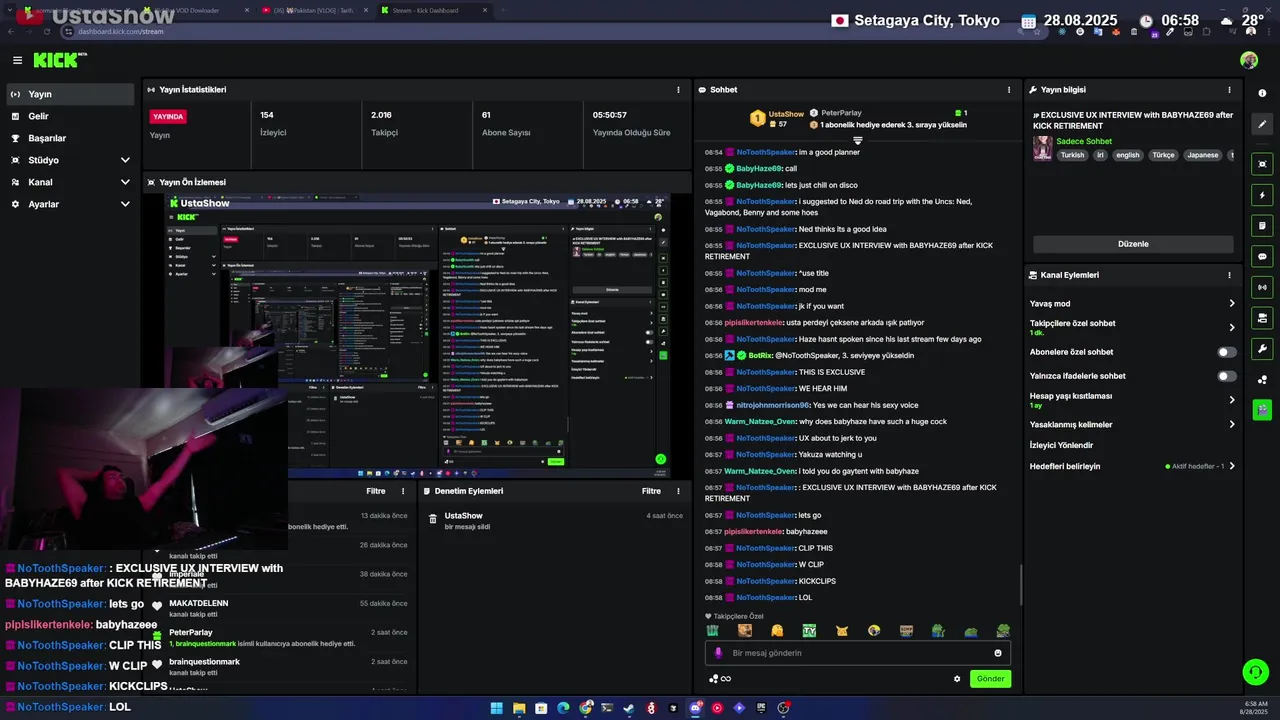Open Yasaklanmış kelimeler list
This screenshot has width=1280, height=720.
coord(1133,424)
